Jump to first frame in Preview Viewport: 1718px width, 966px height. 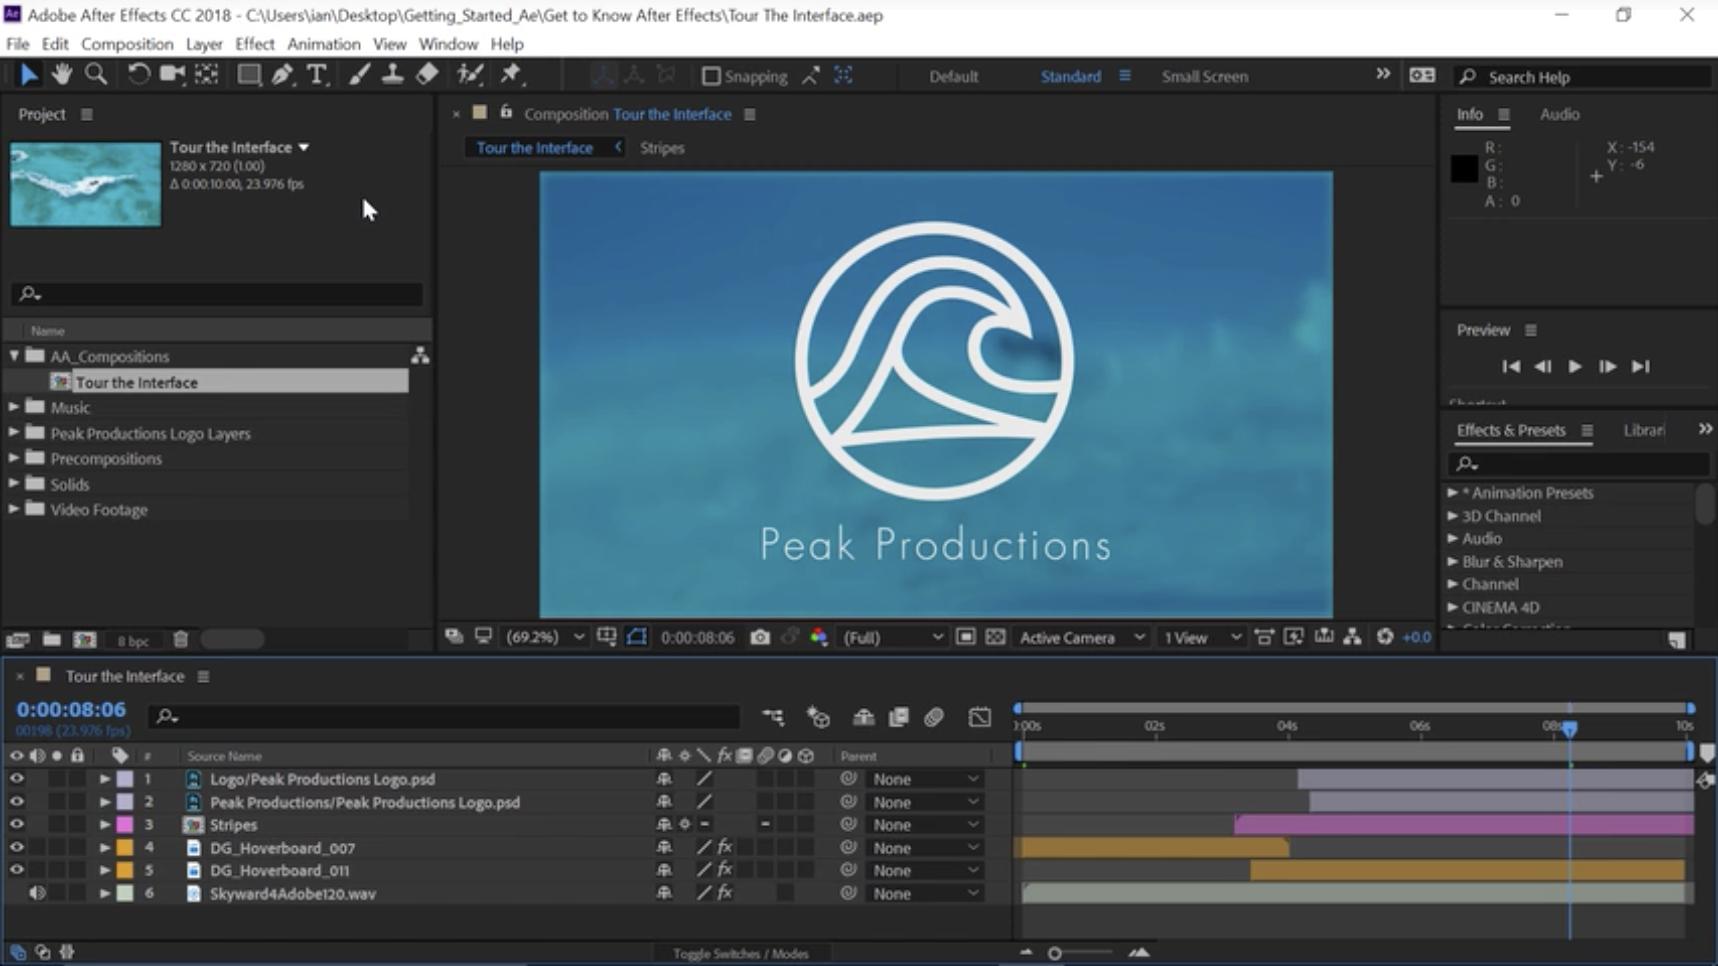click(1511, 367)
